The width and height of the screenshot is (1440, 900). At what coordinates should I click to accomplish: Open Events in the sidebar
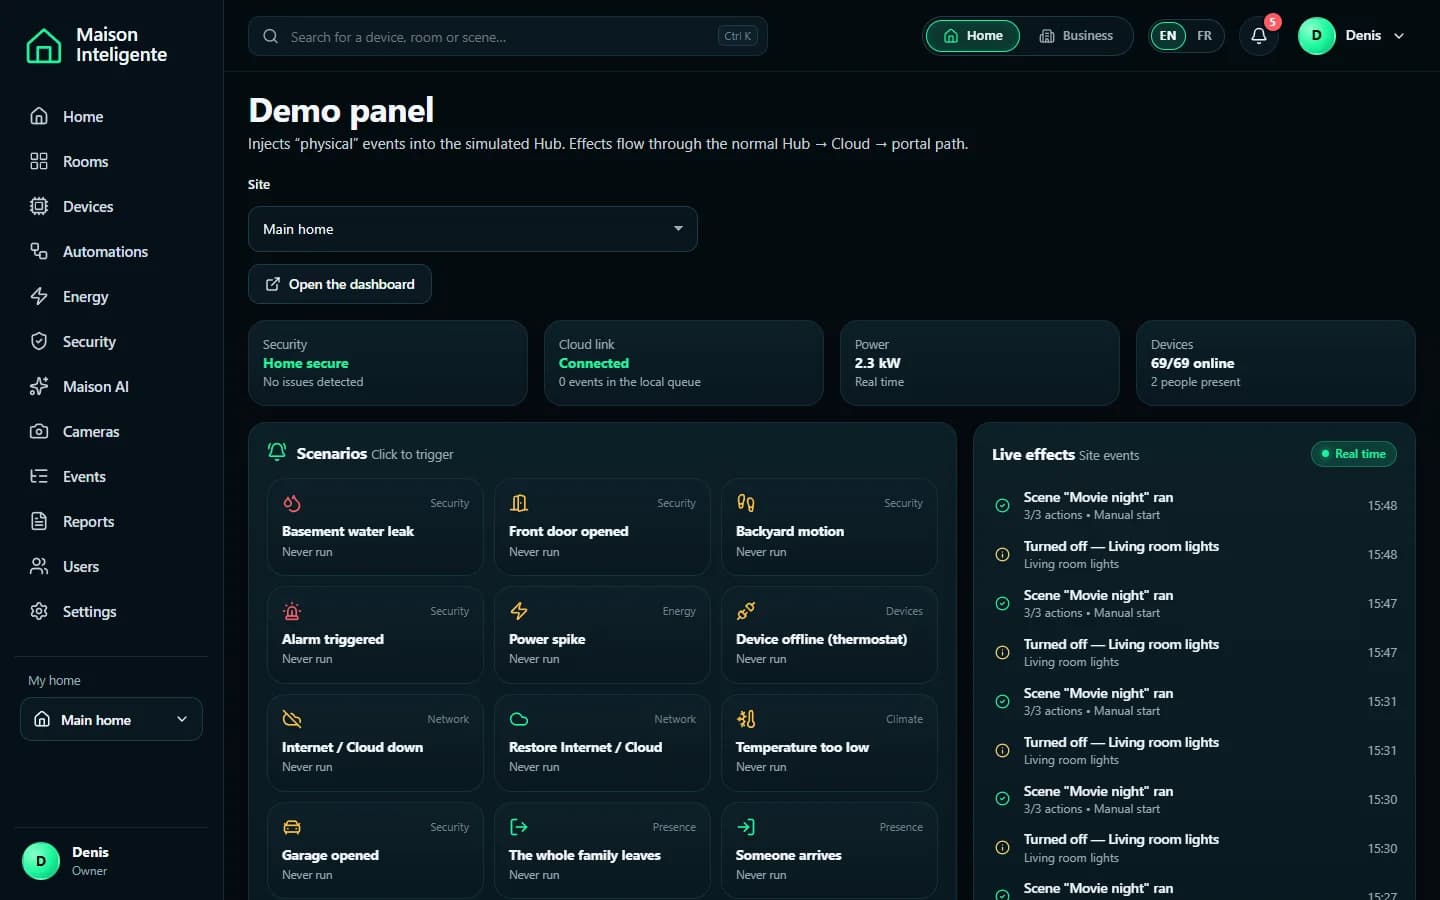click(x=111, y=476)
